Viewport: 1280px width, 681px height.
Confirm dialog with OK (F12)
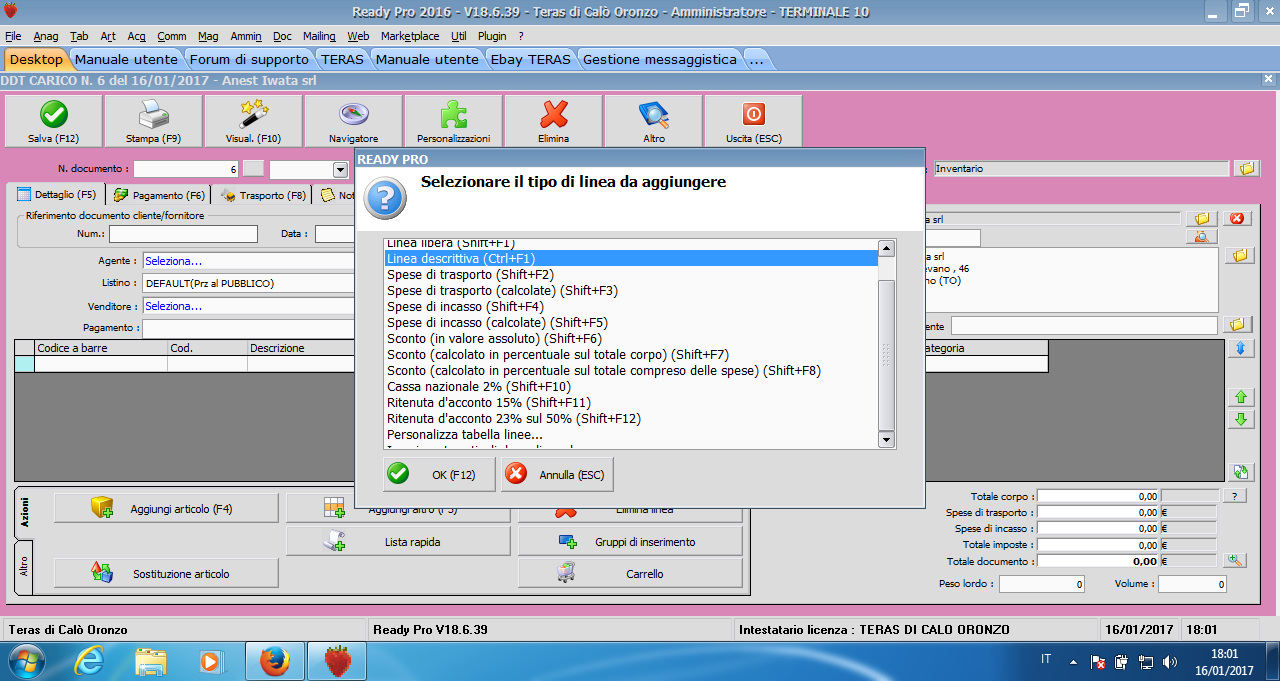coord(439,474)
